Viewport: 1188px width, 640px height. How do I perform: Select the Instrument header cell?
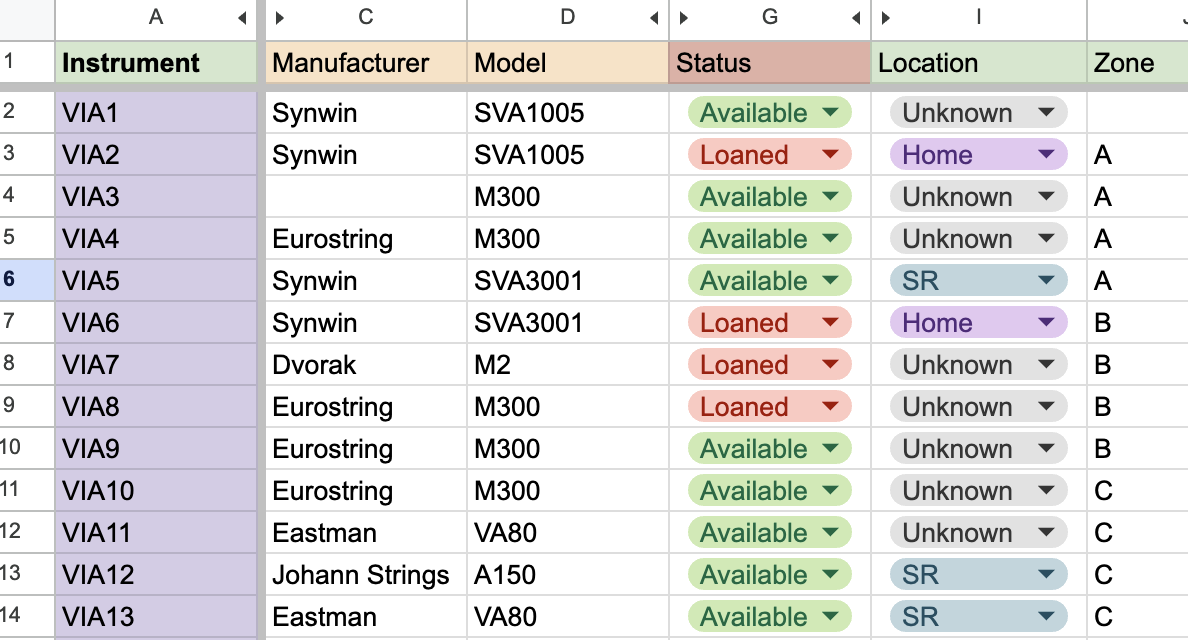156,62
